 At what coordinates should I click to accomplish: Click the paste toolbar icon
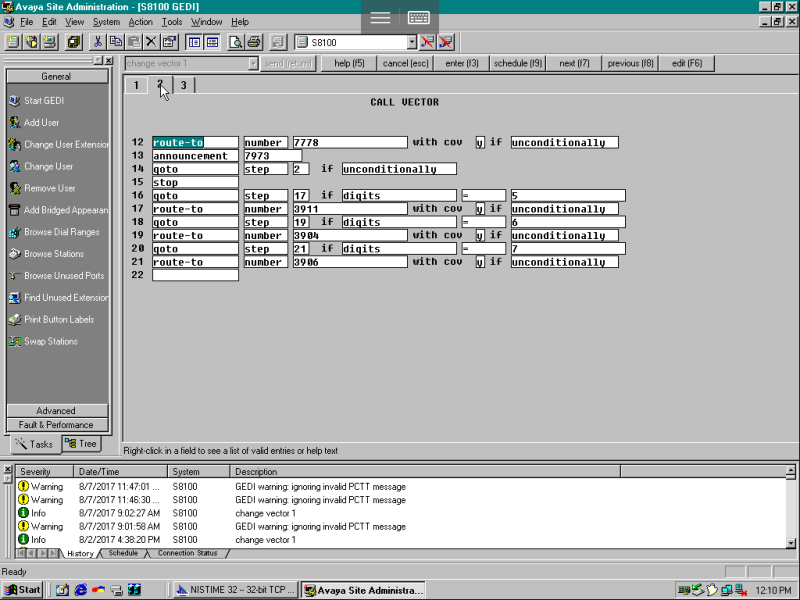[134, 42]
